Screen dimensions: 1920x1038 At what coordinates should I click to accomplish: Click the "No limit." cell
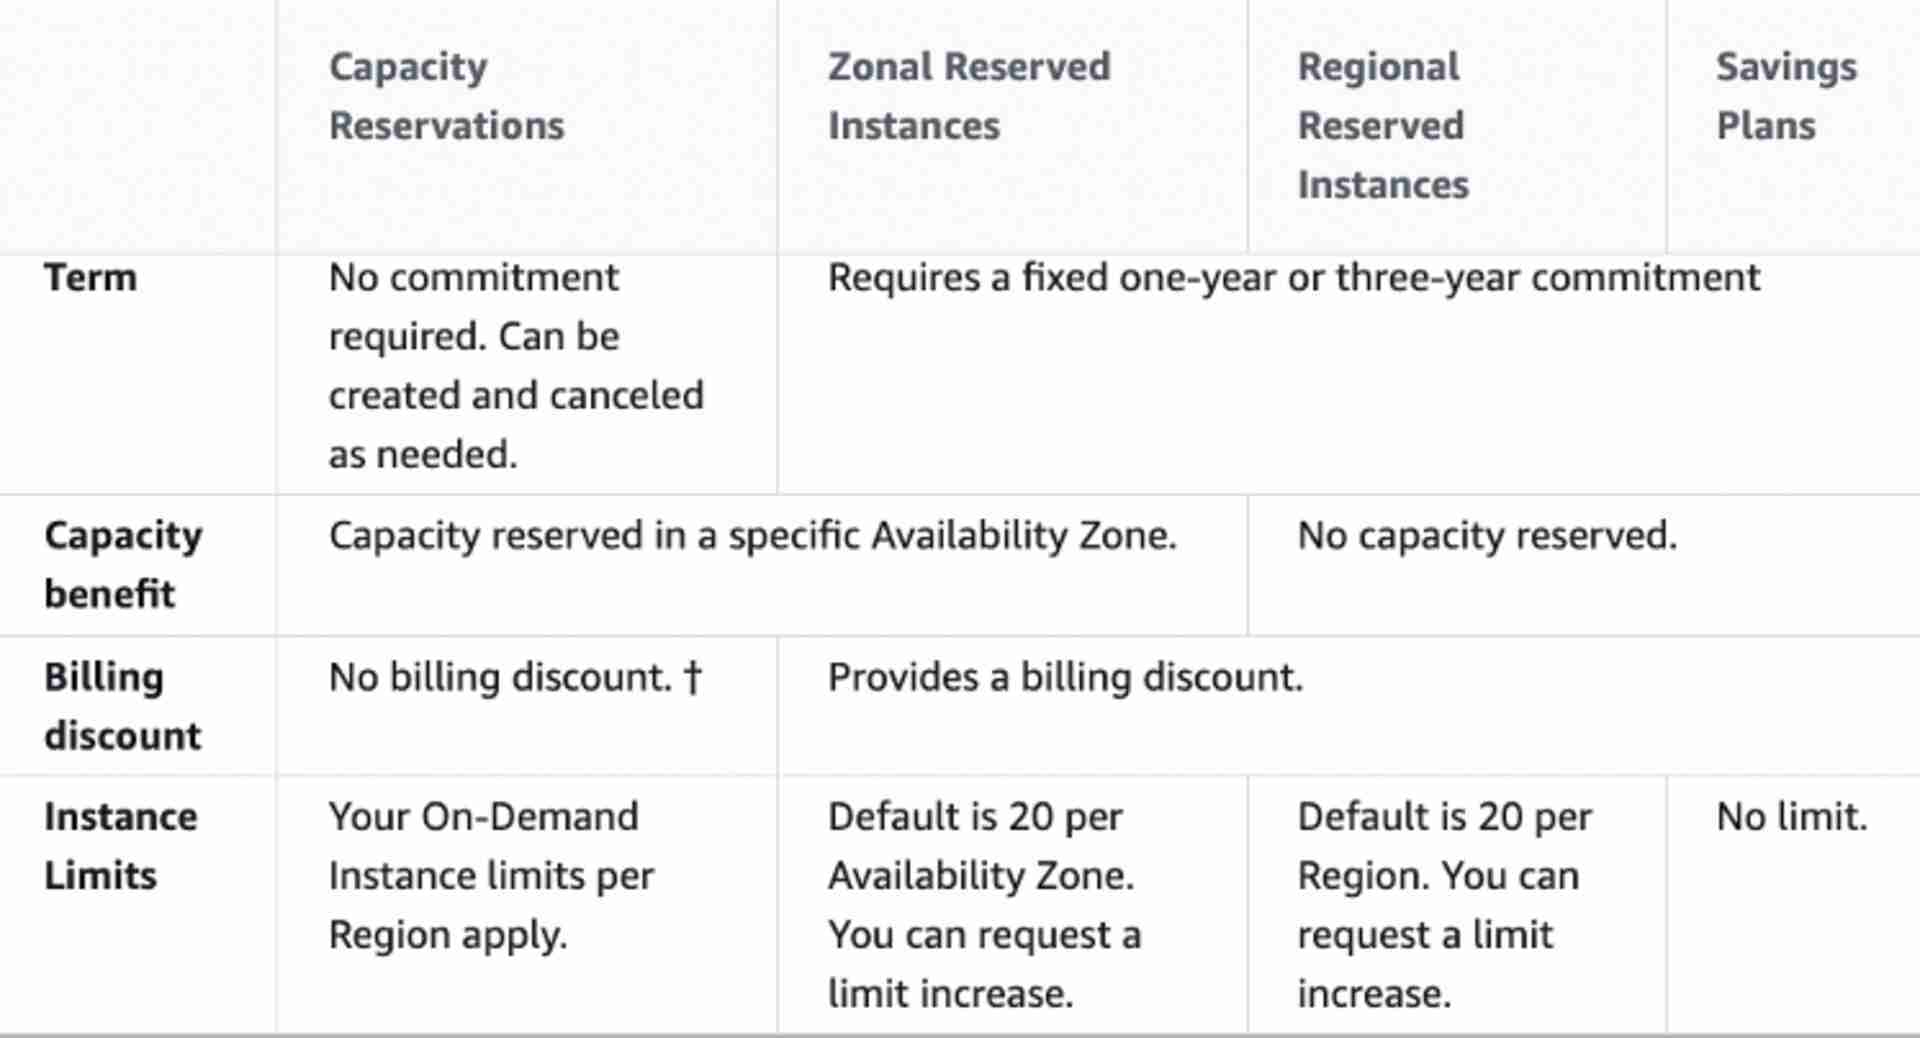(1791, 817)
